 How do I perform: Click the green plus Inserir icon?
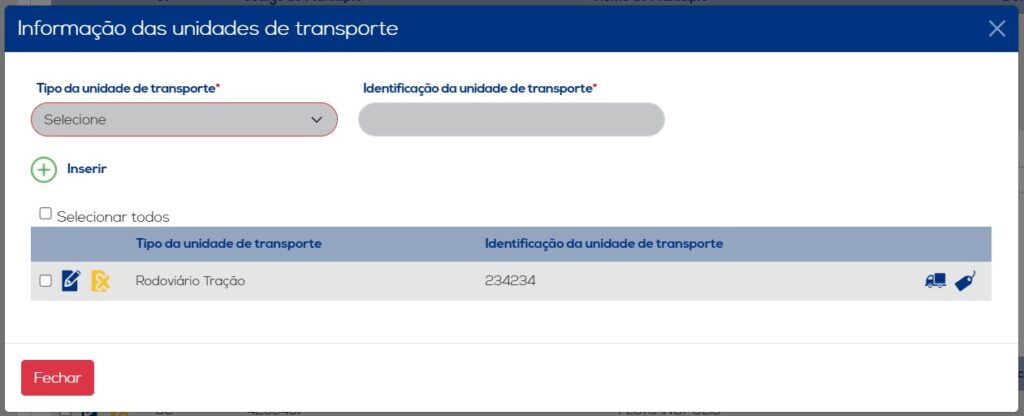click(x=44, y=169)
